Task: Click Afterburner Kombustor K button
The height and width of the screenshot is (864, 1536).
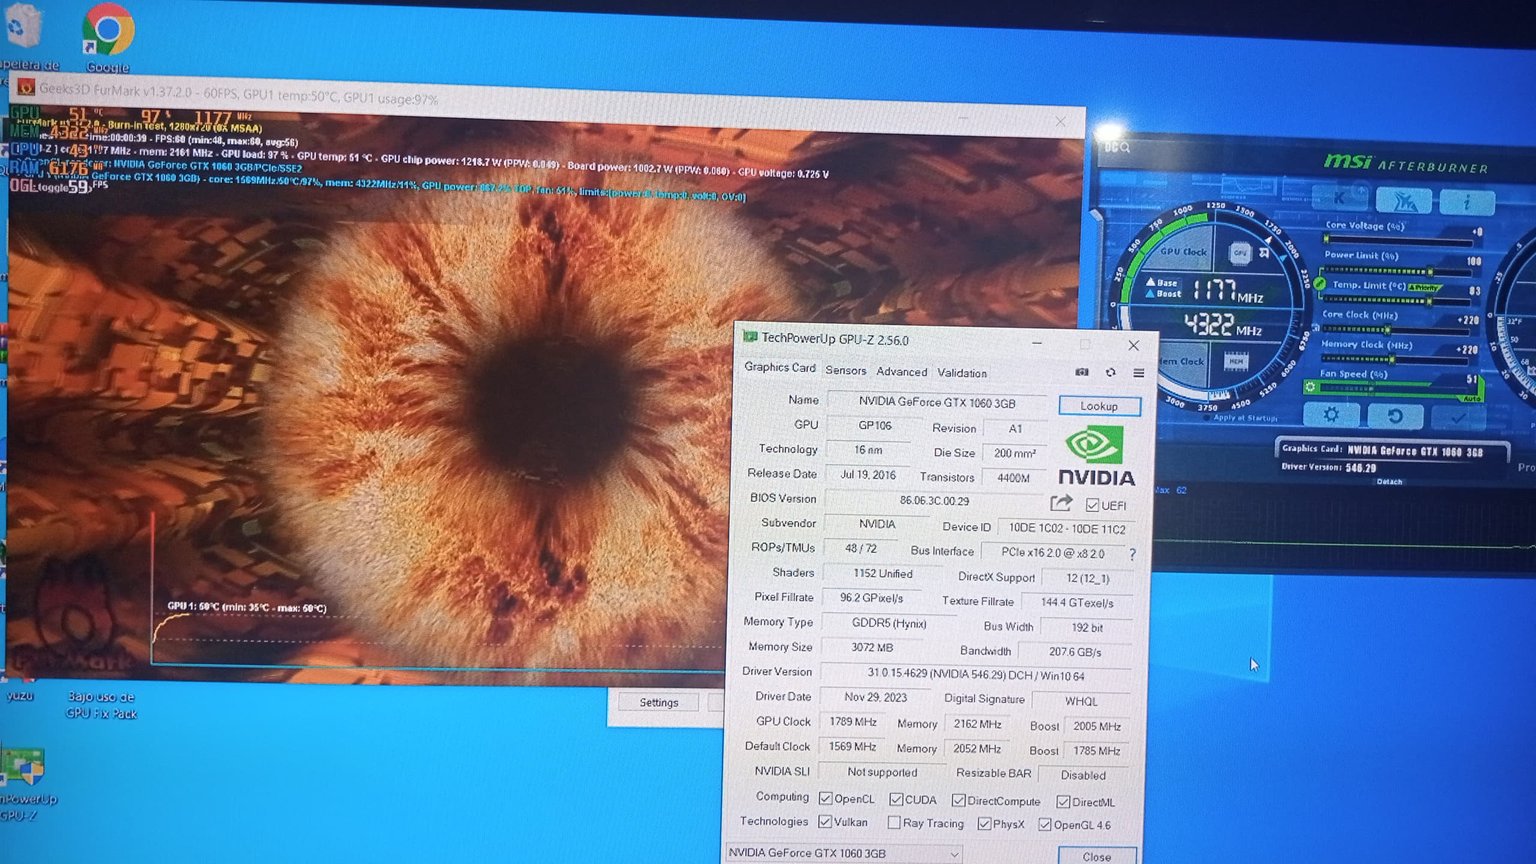Action: pos(1340,197)
